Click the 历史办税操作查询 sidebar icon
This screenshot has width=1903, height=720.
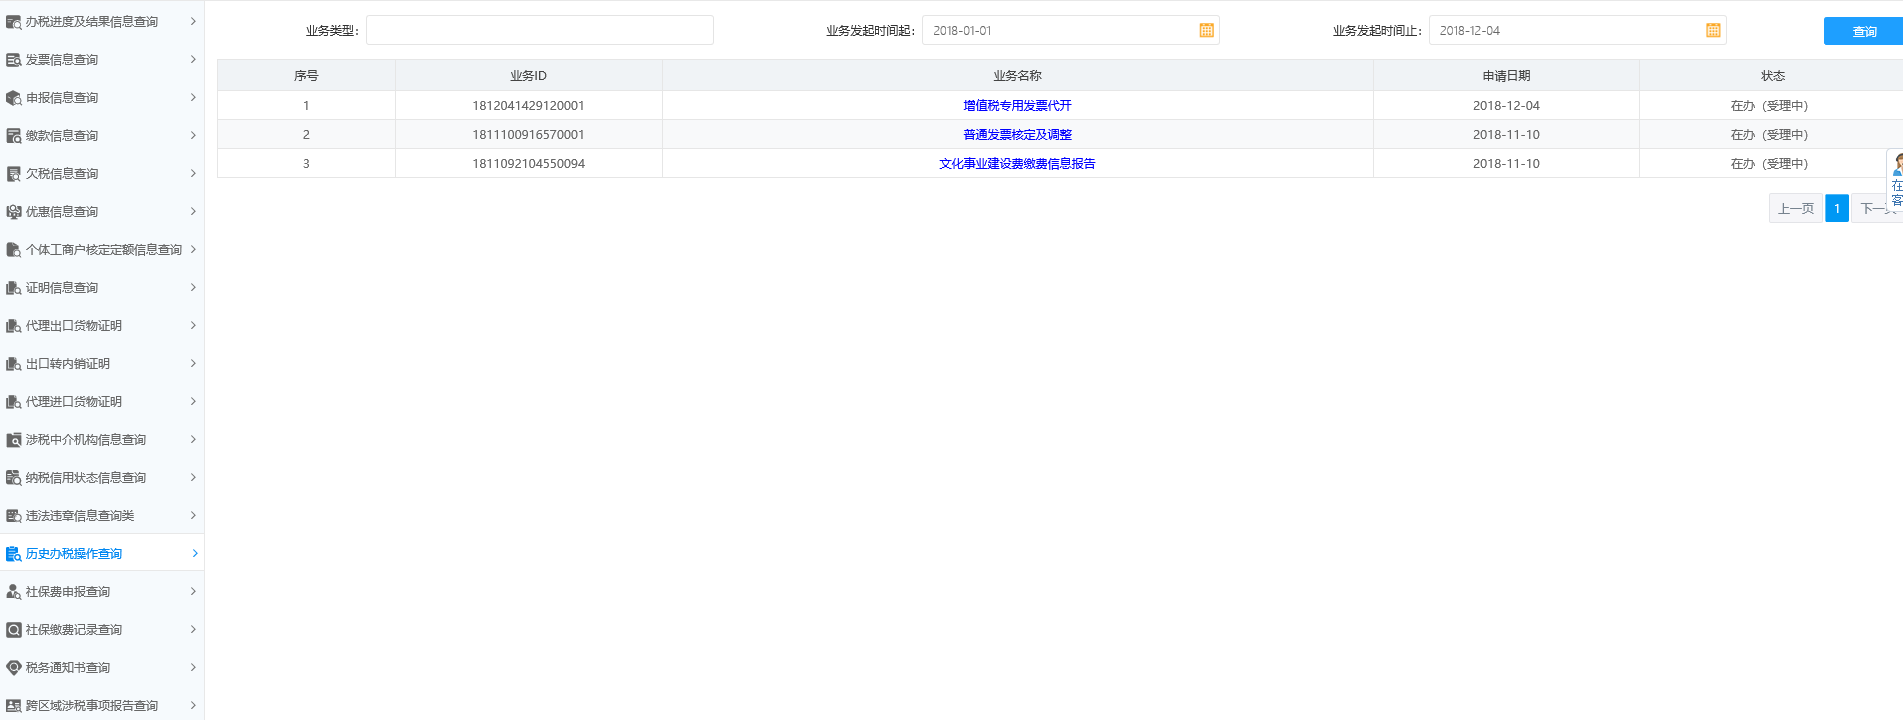13,554
